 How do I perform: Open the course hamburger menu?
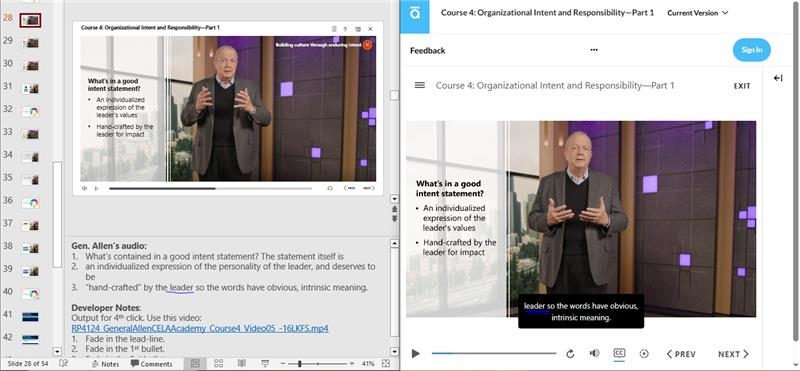(x=420, y=85)
